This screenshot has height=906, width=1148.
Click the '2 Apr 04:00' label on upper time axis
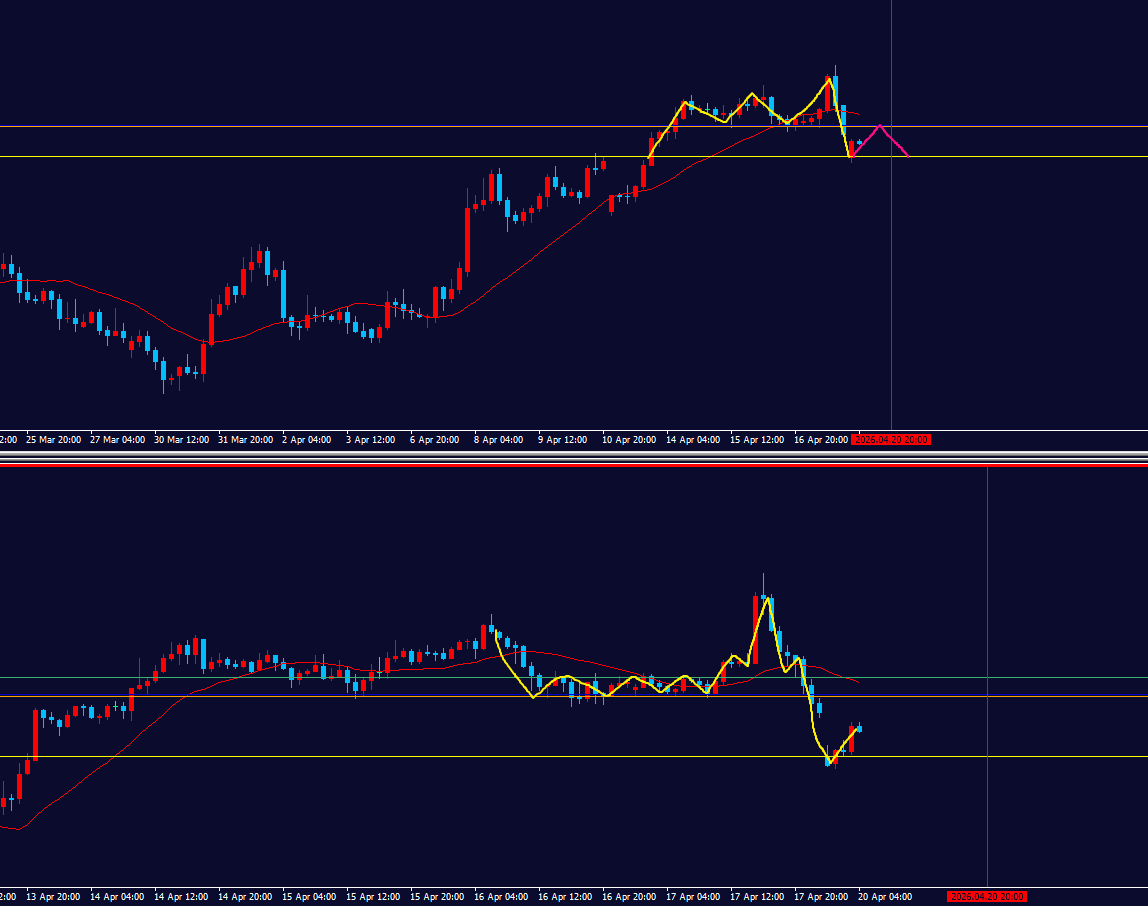click(x=307, y=440)
